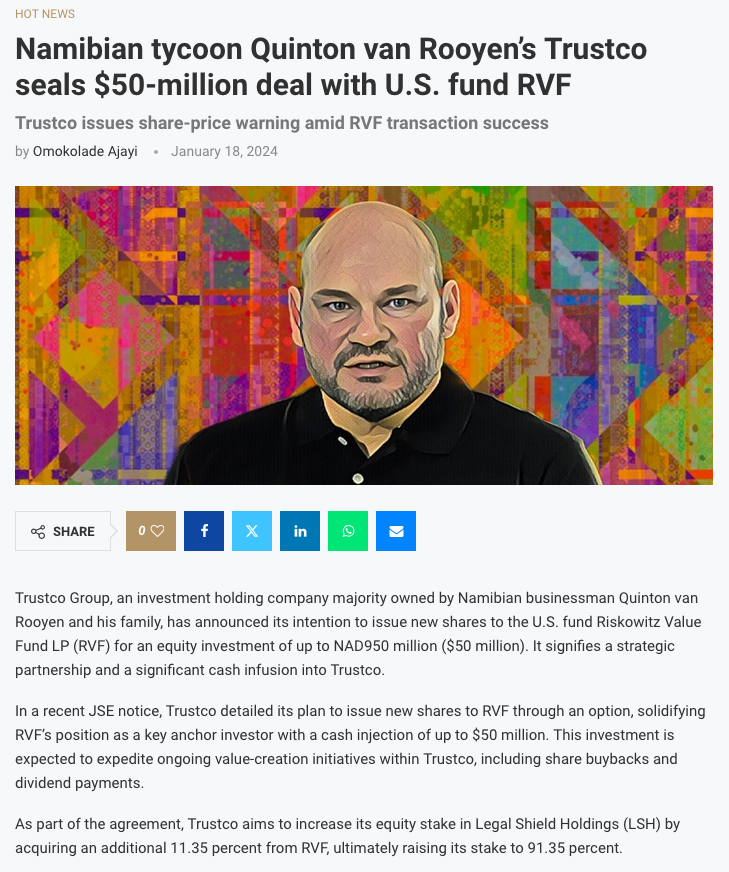The width and height of the screenshot is (729, 872).
Task: Click the SHARE button
Action: coord(62,531)
